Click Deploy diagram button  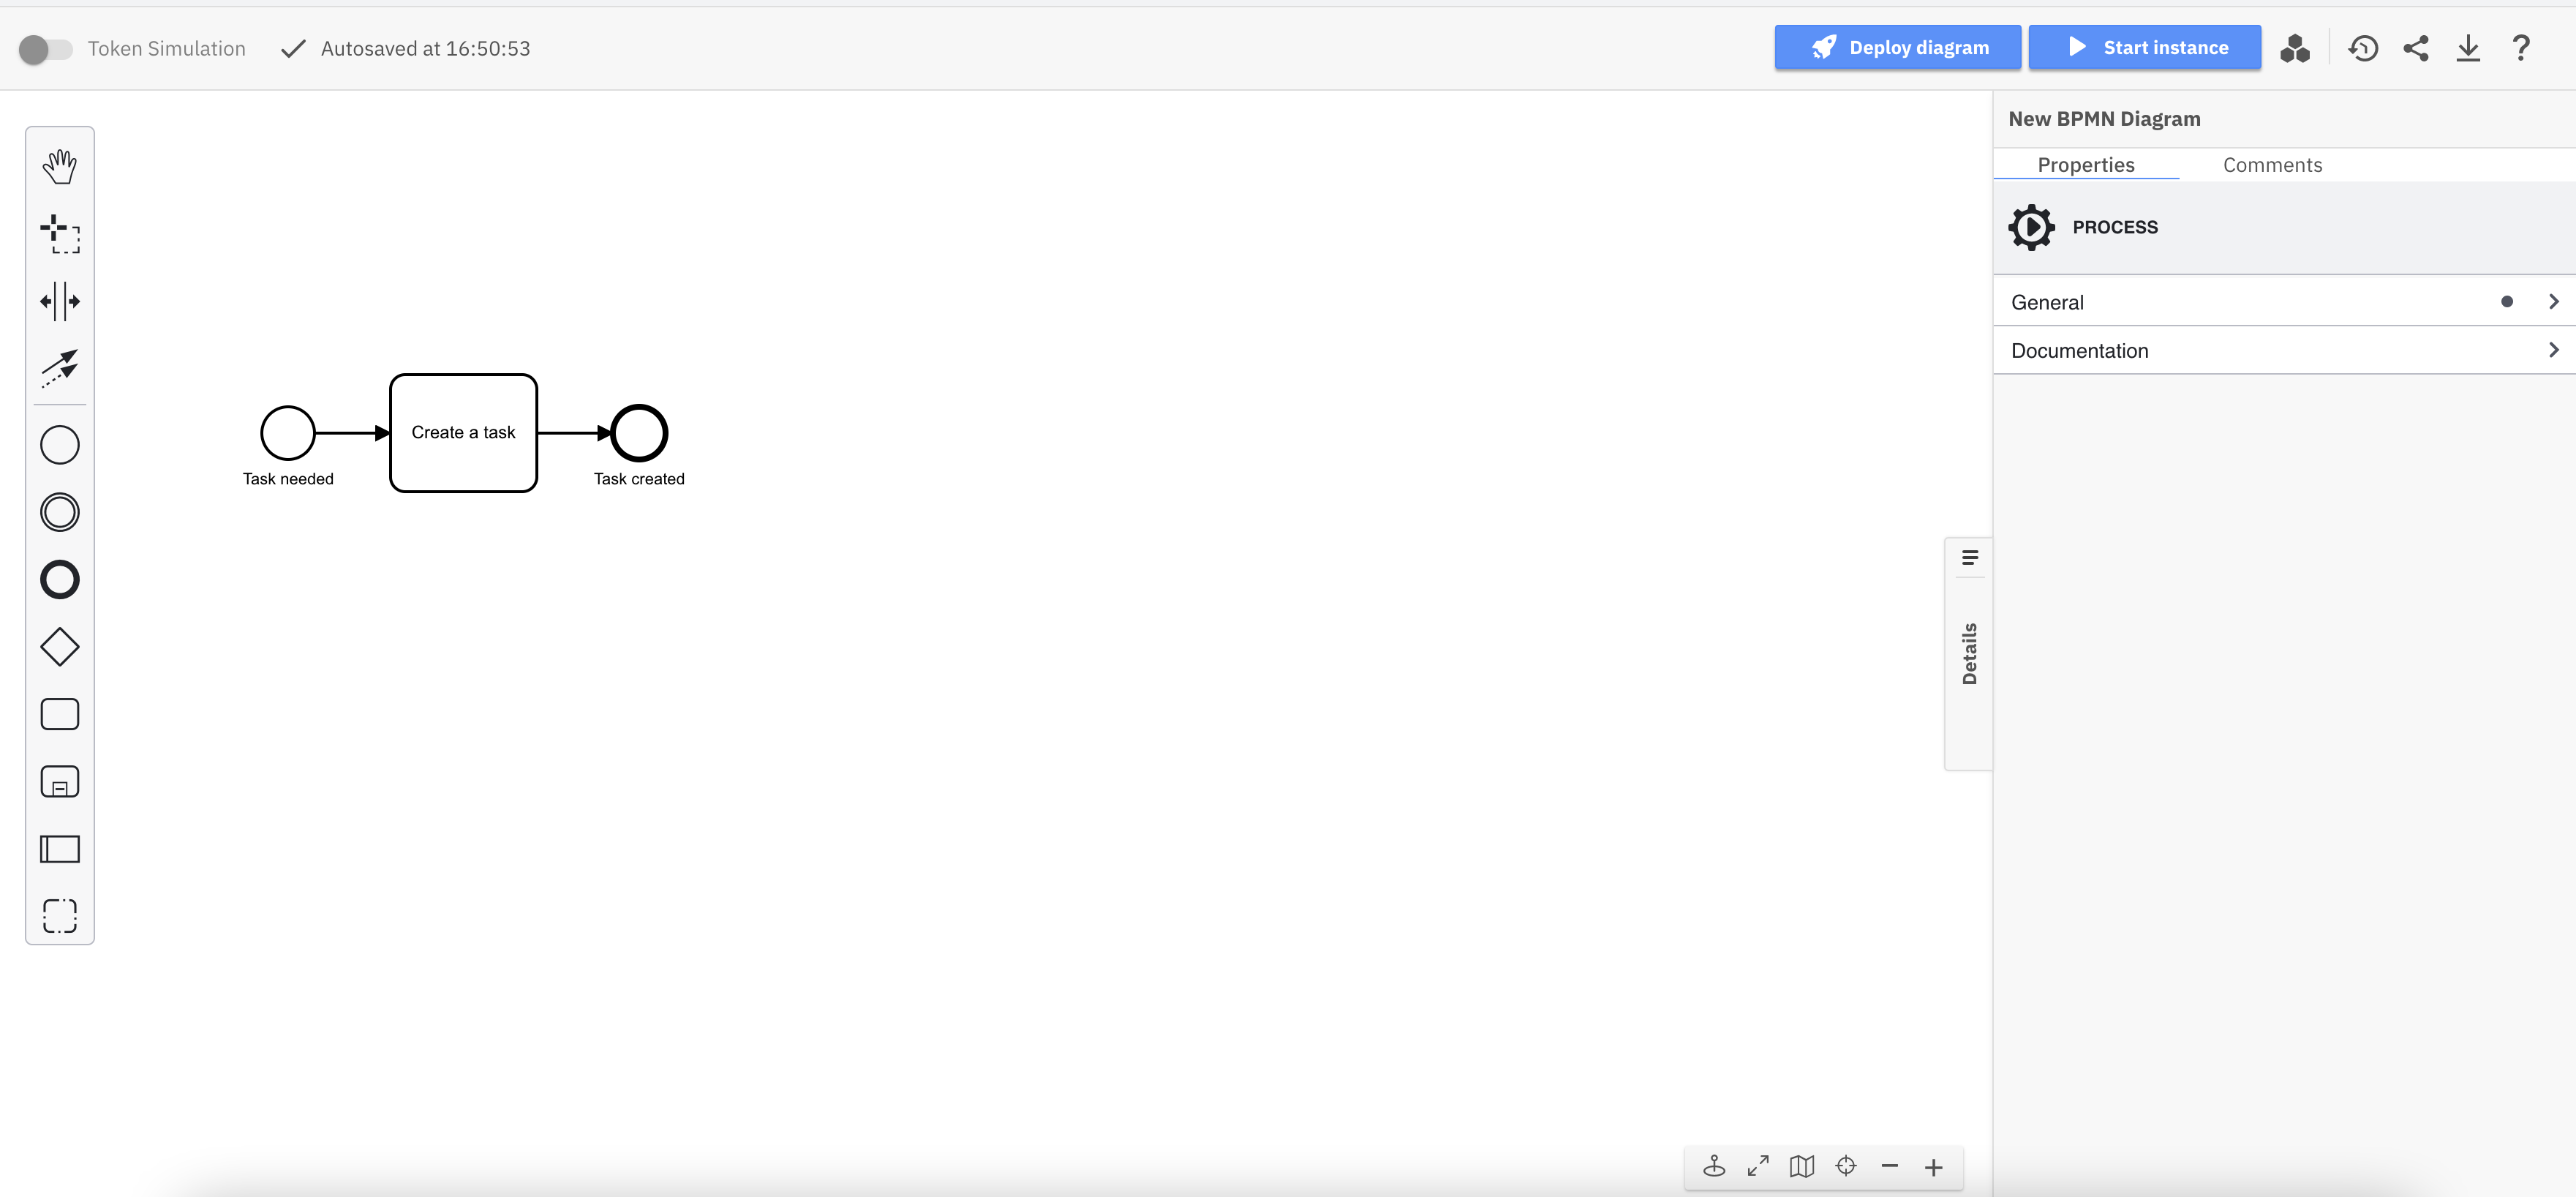(x=1901, y=48)
